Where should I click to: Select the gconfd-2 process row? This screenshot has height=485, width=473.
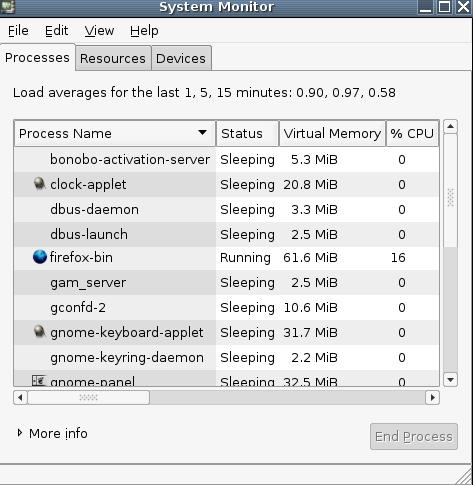(226, 307)
